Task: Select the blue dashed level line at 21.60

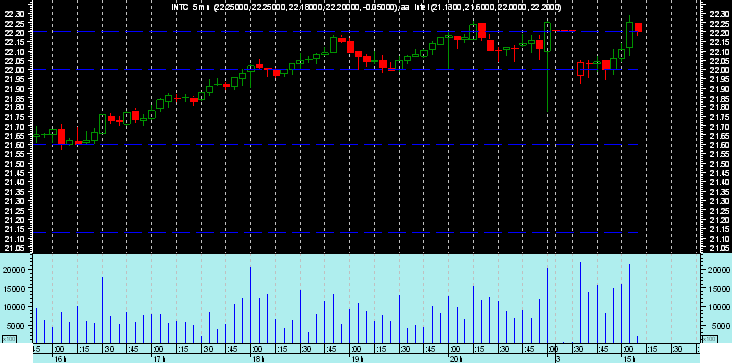Action: click(x=335, y=145)
